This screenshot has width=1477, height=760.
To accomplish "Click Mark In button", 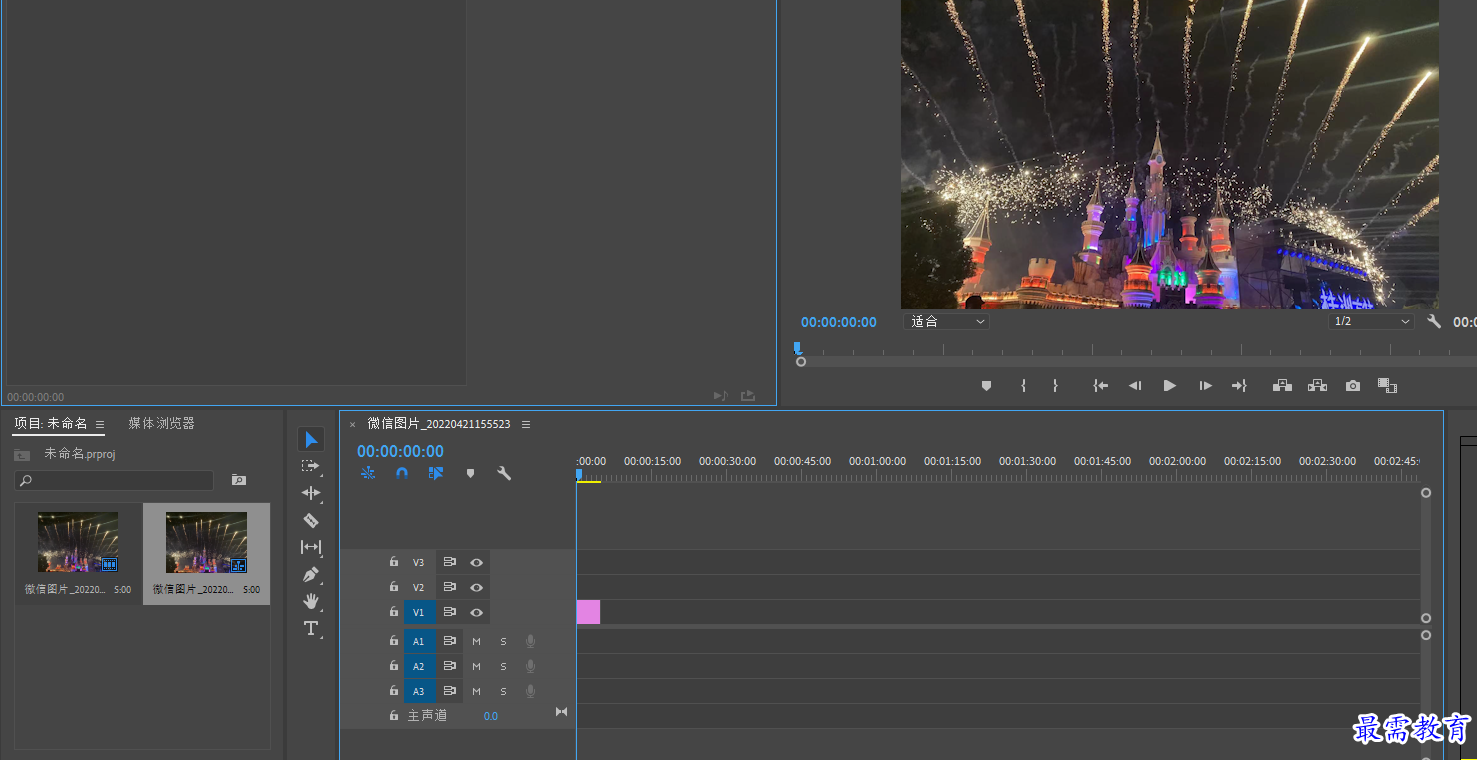I will pos(1023,385).
